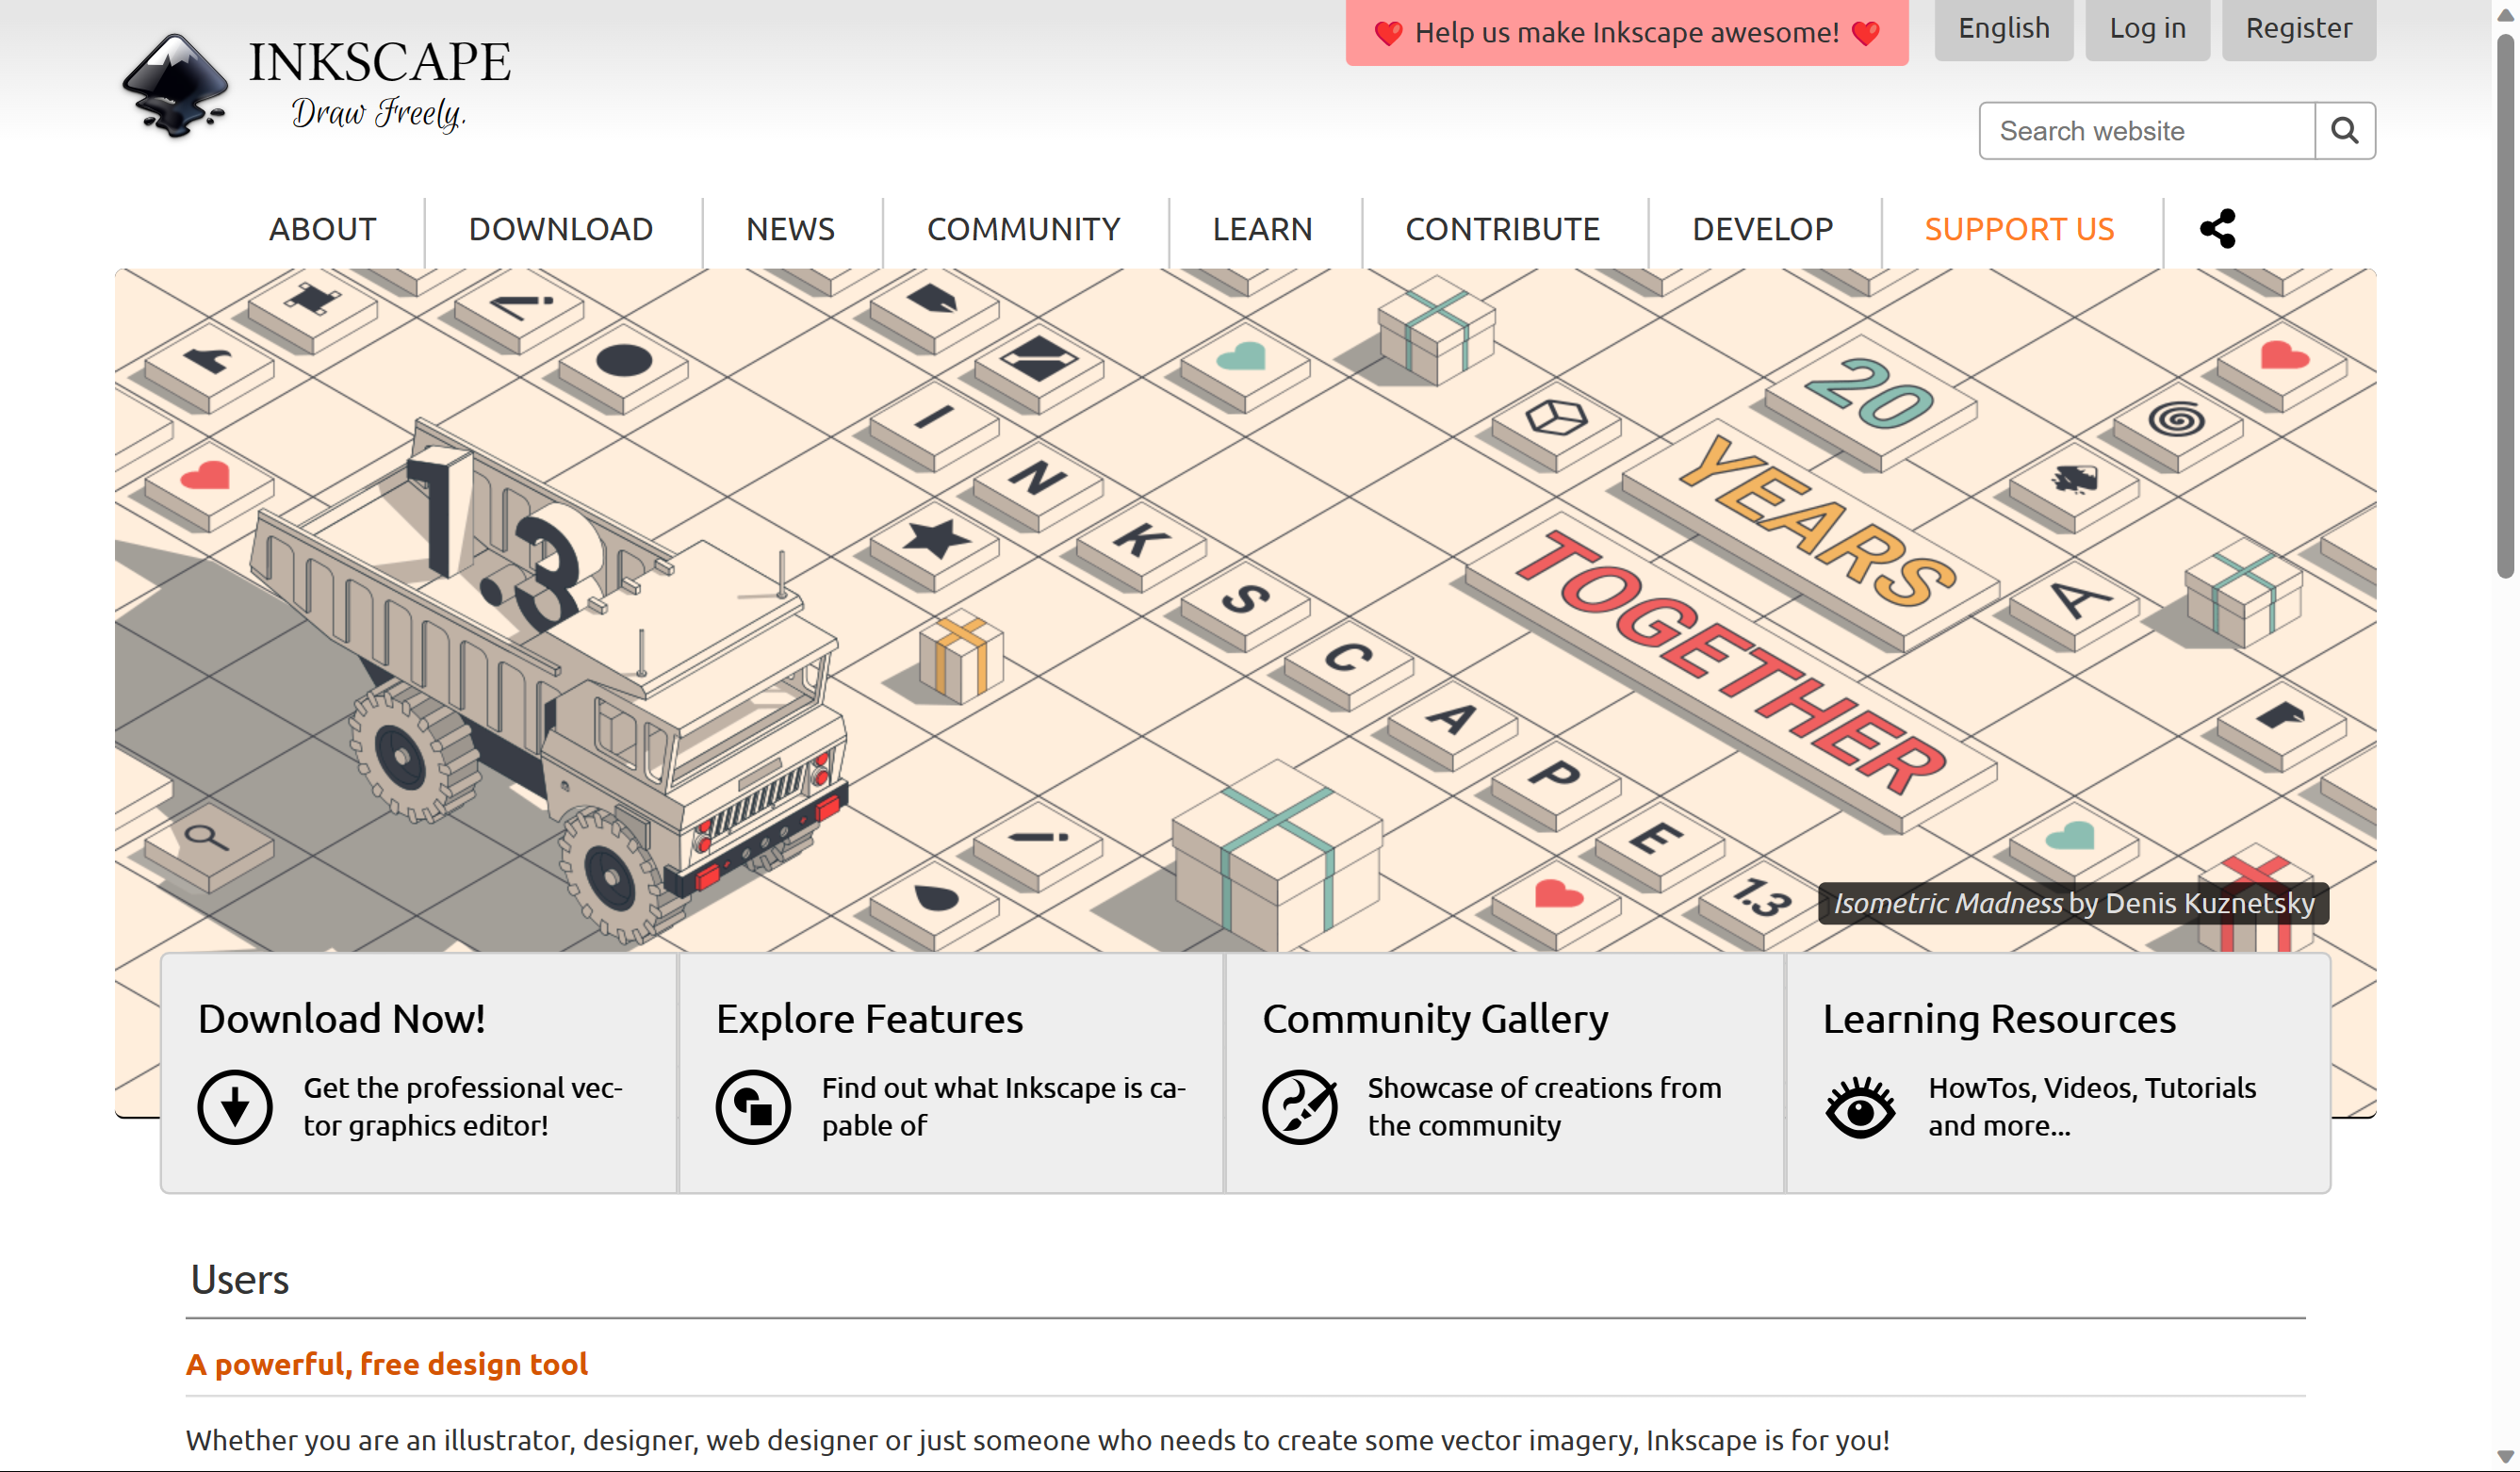2520x1472 pixels.
Task: Open the ABOUT navigation menu
Action: [x=322, y=229]
